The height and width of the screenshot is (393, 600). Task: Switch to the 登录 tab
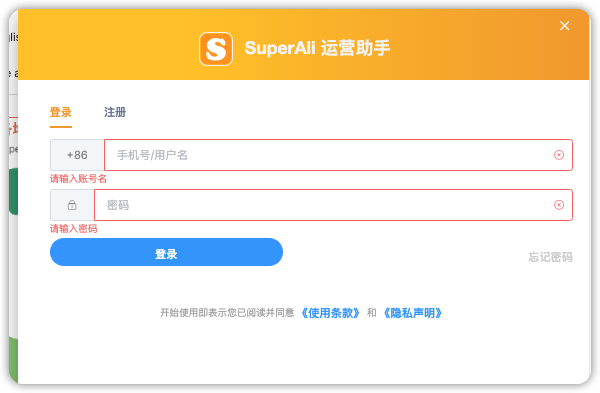(61, 113)
